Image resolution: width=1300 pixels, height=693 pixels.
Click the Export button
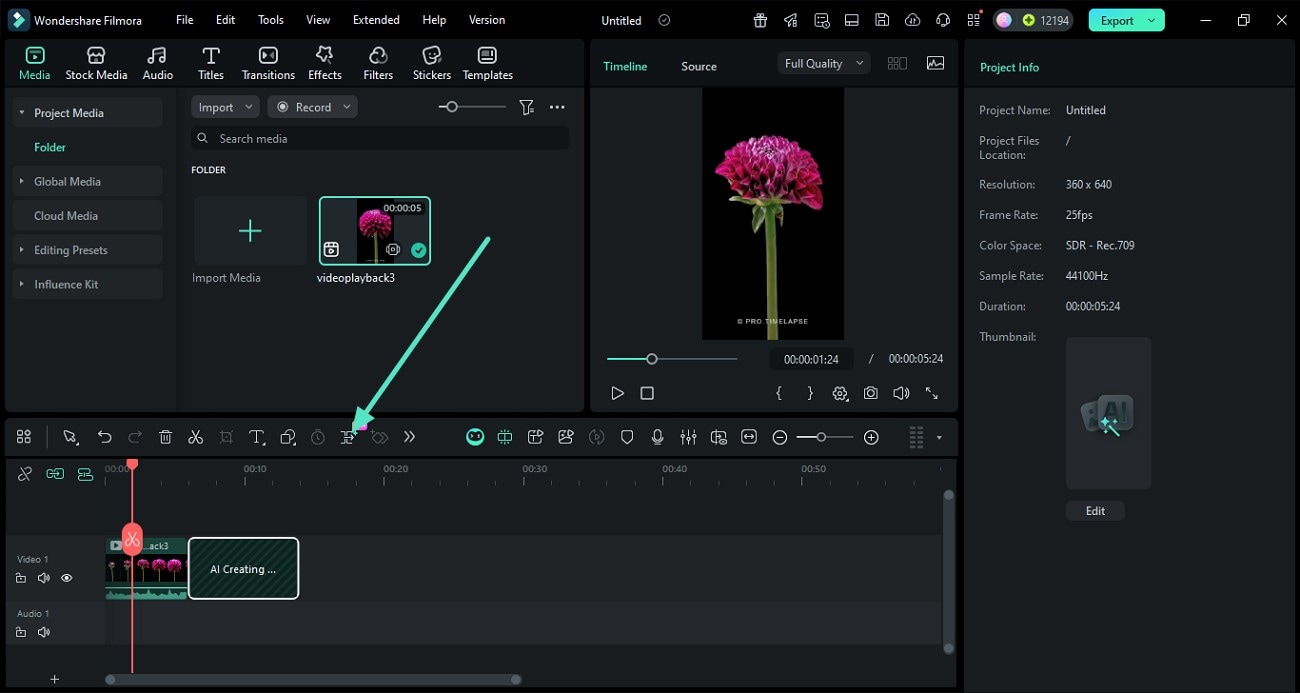click(x=1117, y=20)
